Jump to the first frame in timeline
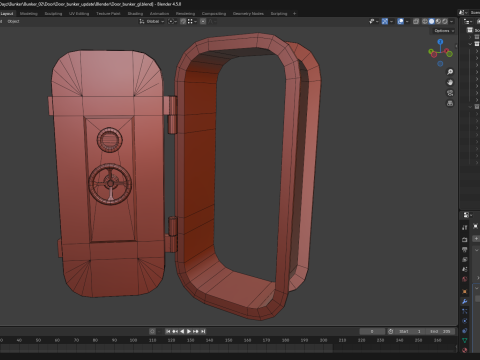 coord(168,331)
